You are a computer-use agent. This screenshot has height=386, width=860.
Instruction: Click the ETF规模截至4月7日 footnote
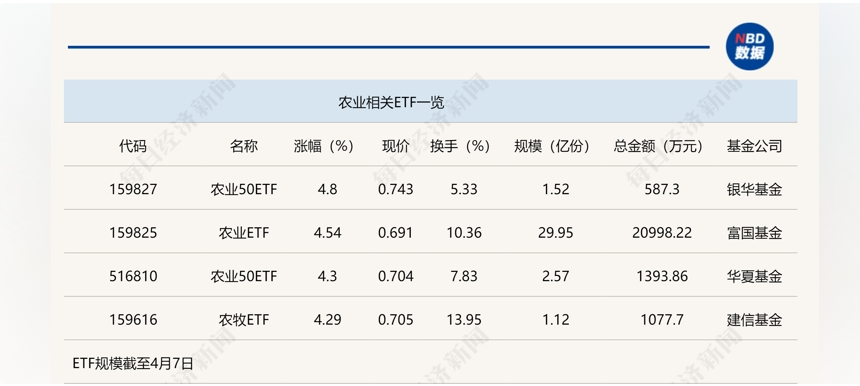pyautogui.click(x=133, y=362)
